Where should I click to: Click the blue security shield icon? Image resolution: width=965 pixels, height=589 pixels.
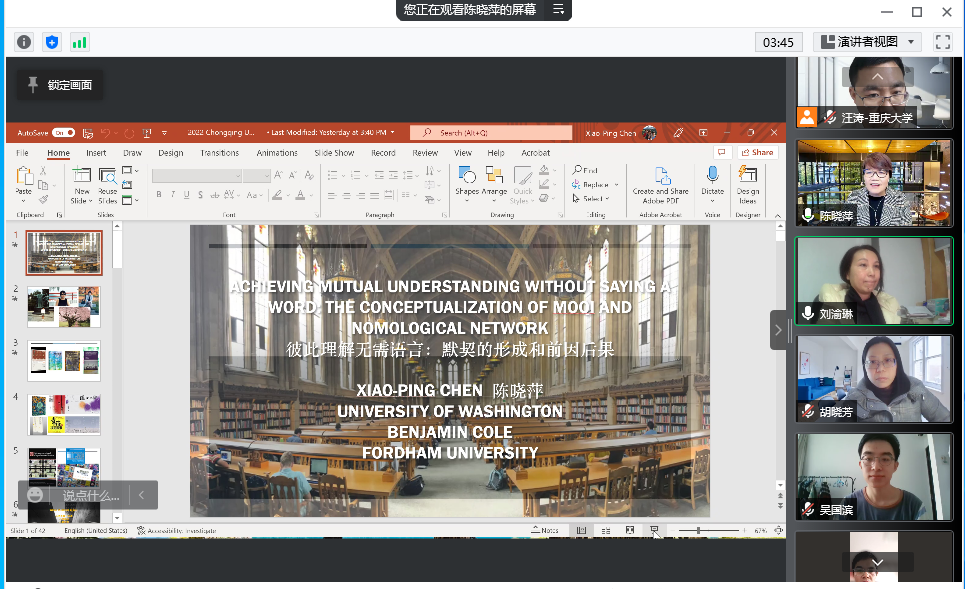pyautogui.click(x=52, y=42)
